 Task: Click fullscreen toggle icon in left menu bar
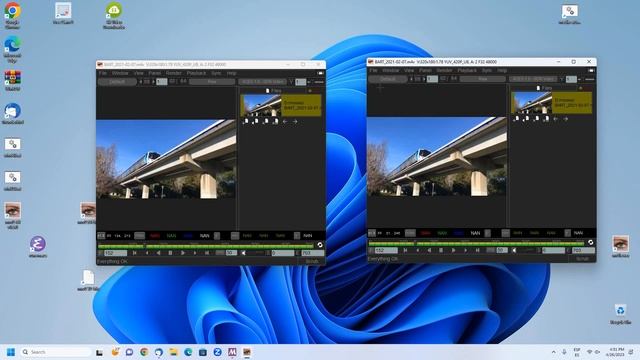point(320,73)
